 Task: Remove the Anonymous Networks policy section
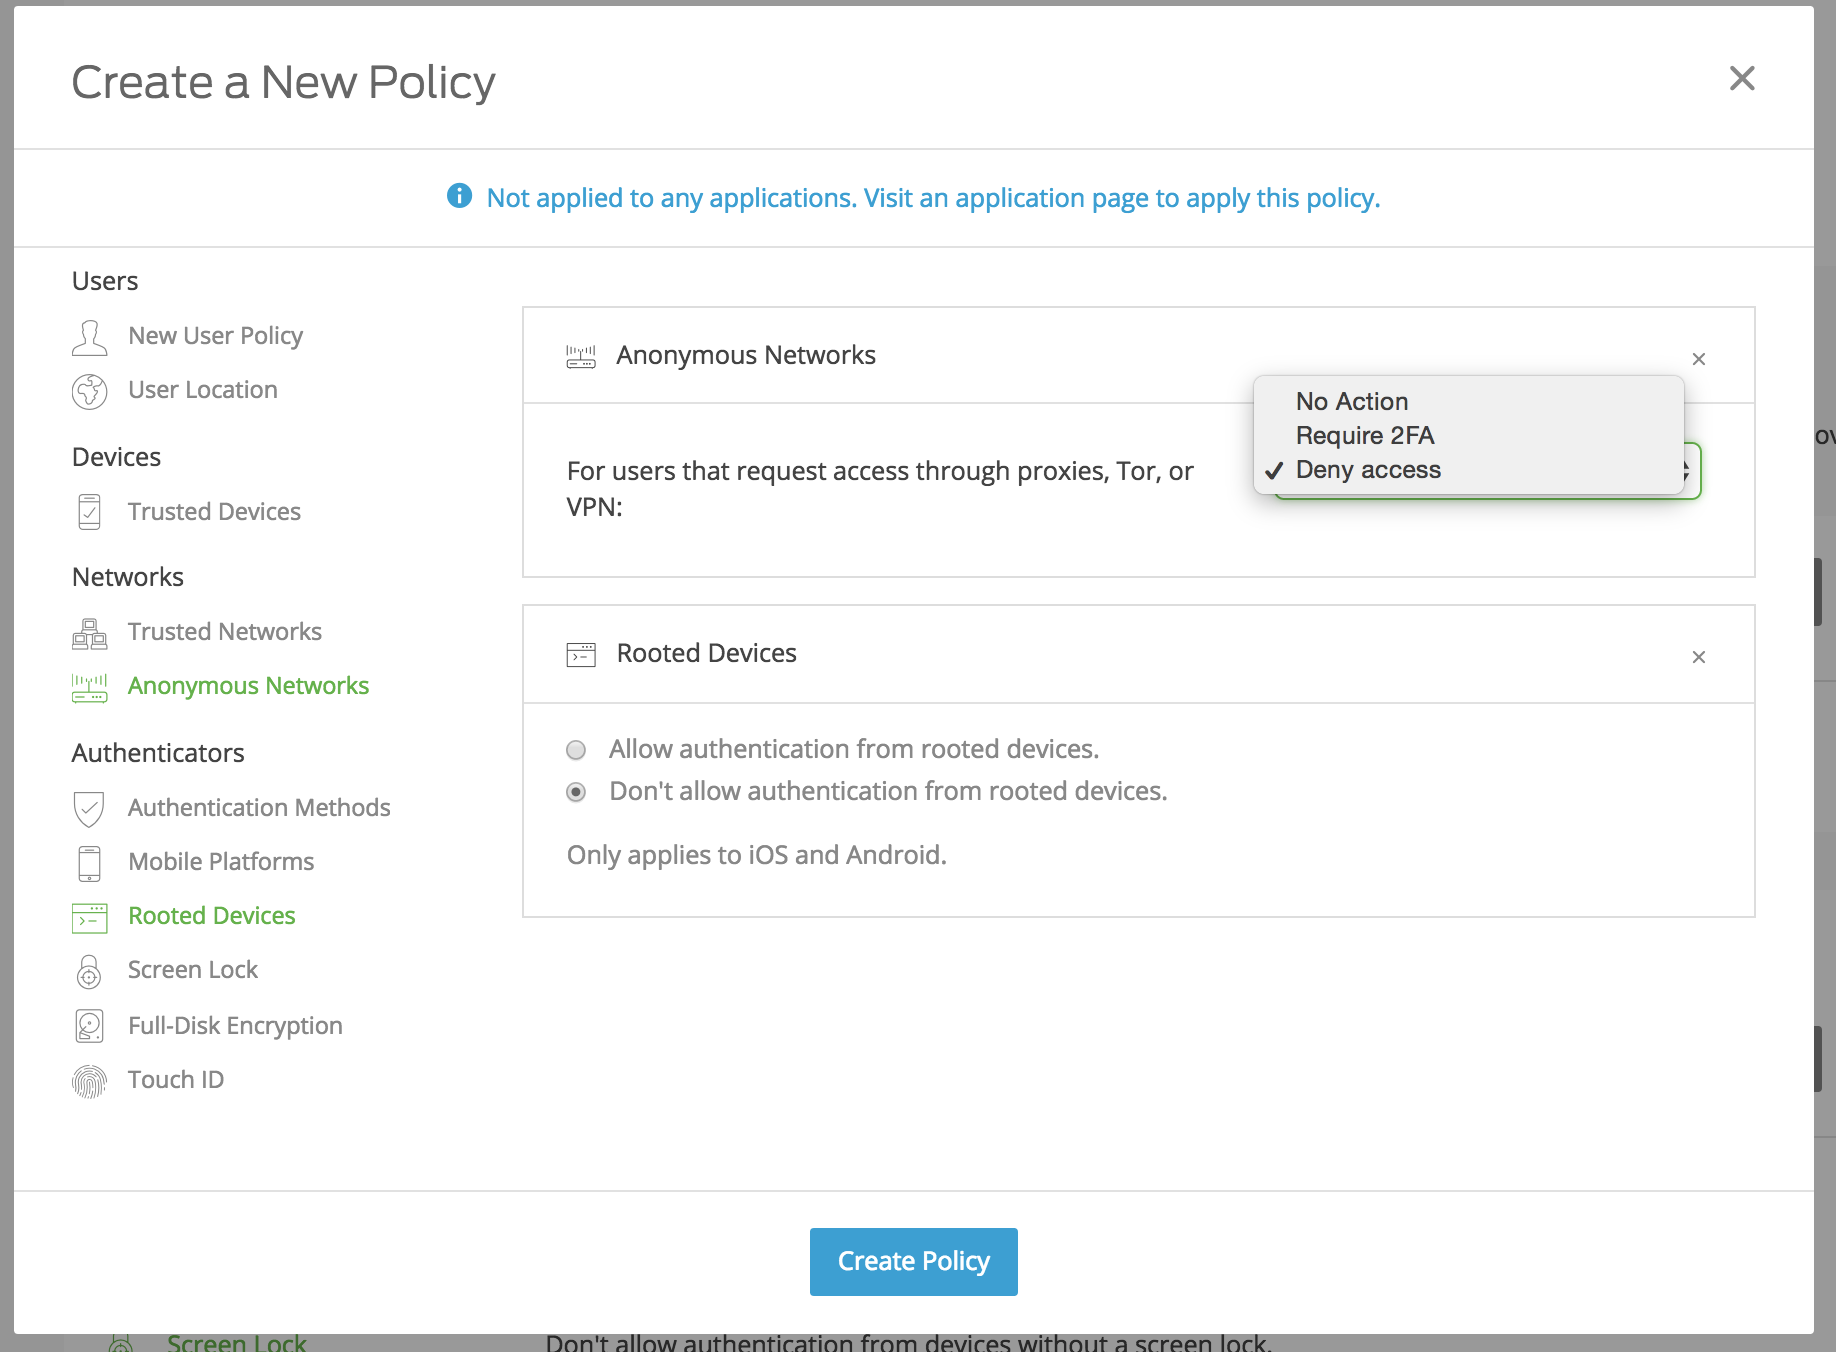point(1699,358)
